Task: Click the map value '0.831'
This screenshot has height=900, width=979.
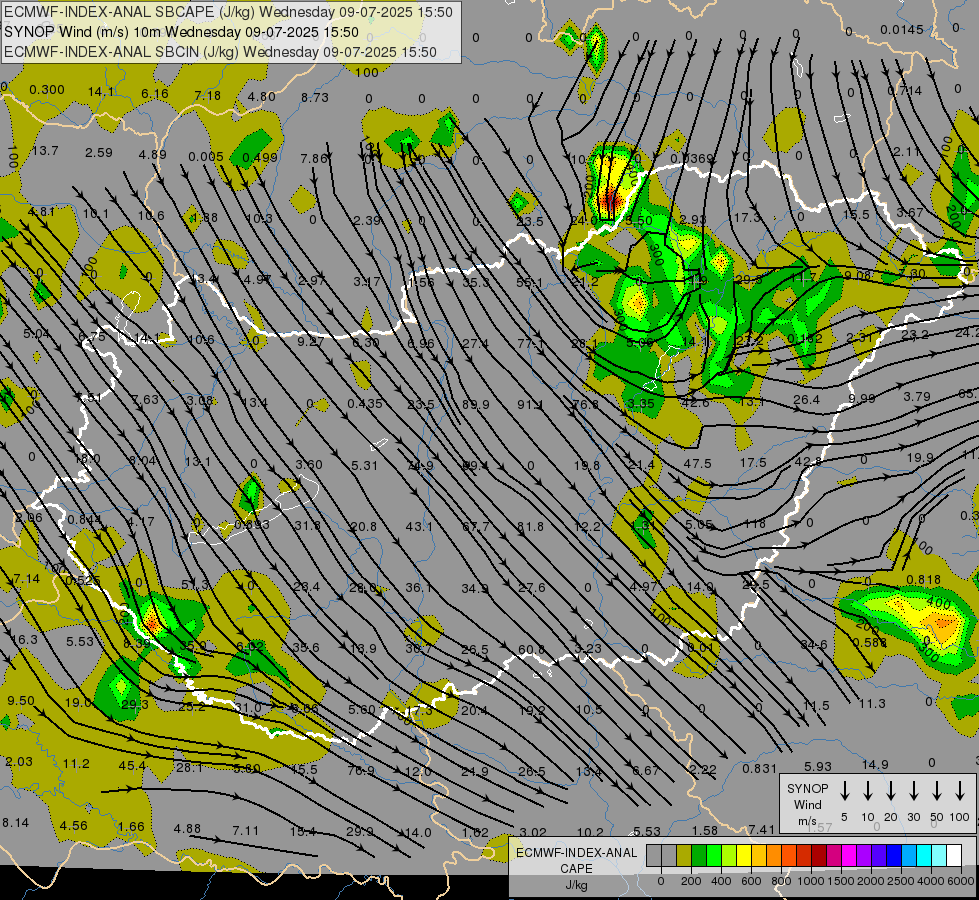Action: 760,769
